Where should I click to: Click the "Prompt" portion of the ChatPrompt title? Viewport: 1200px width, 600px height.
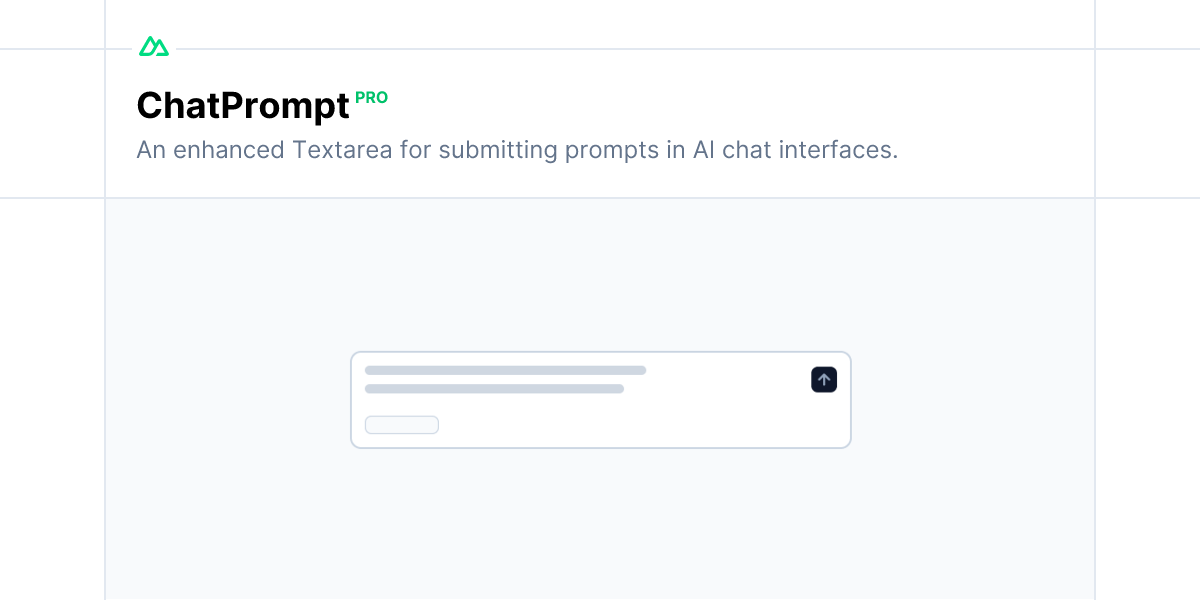(x=285, y=107)
